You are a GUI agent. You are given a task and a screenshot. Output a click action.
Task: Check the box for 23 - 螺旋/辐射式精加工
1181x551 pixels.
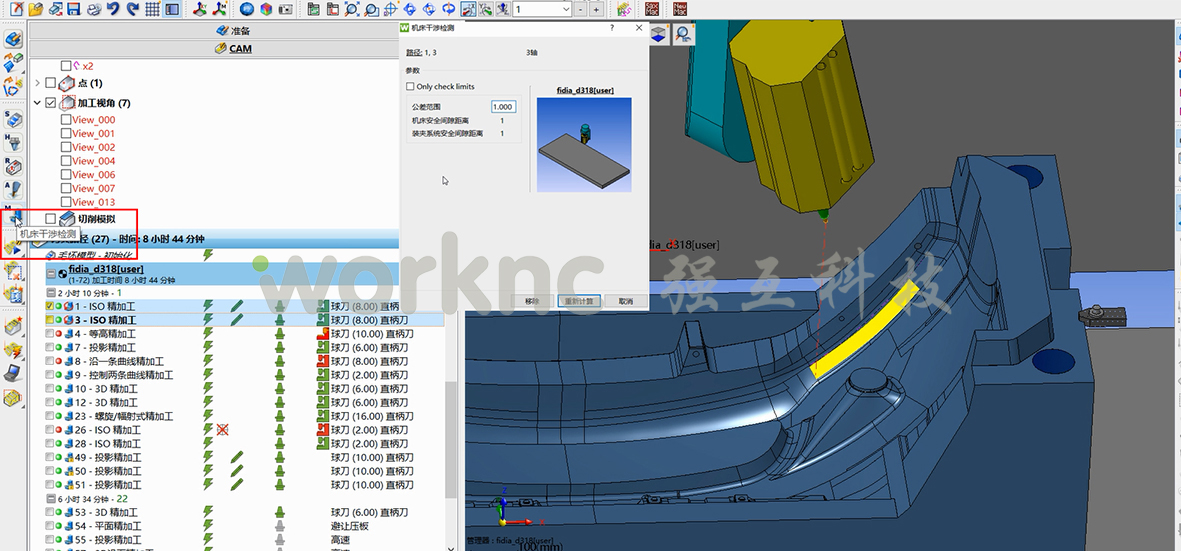click(x=50, y=416)
